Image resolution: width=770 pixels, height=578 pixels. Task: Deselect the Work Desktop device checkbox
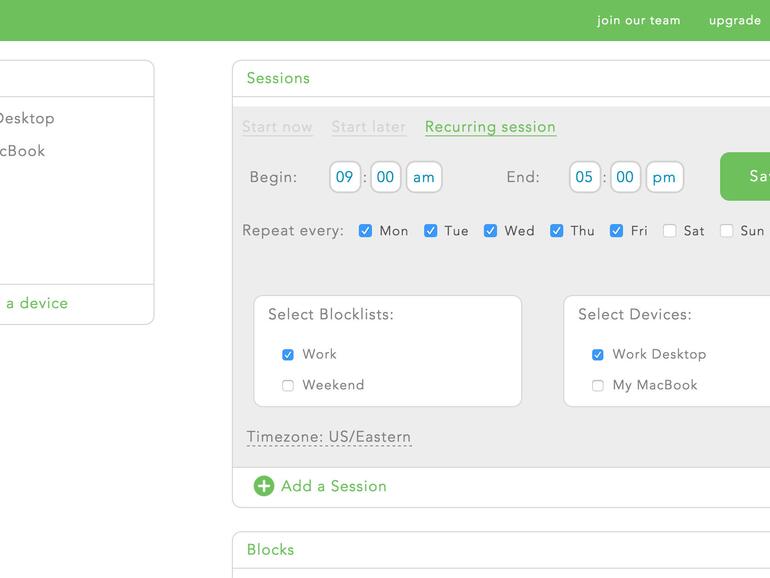coord(598,355)
